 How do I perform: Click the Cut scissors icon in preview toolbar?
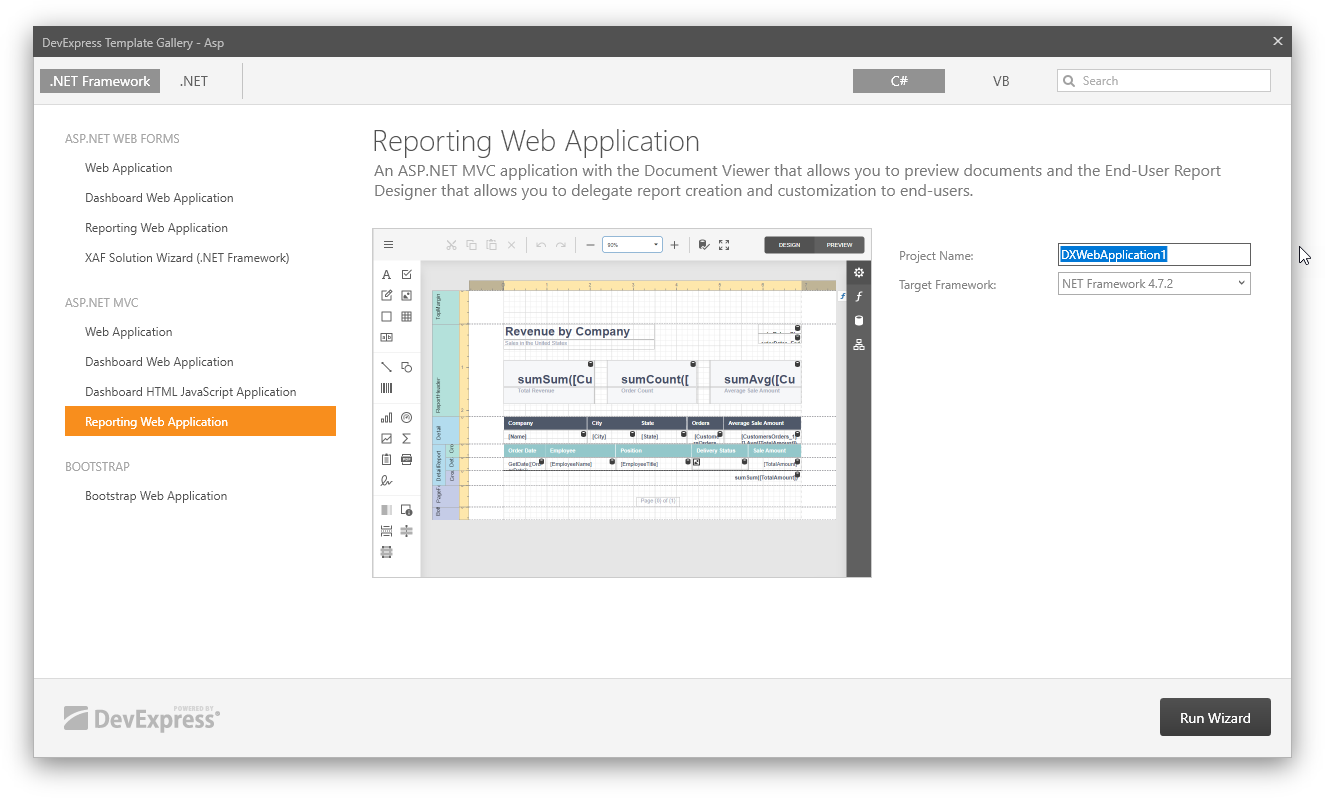pos(451,245)
